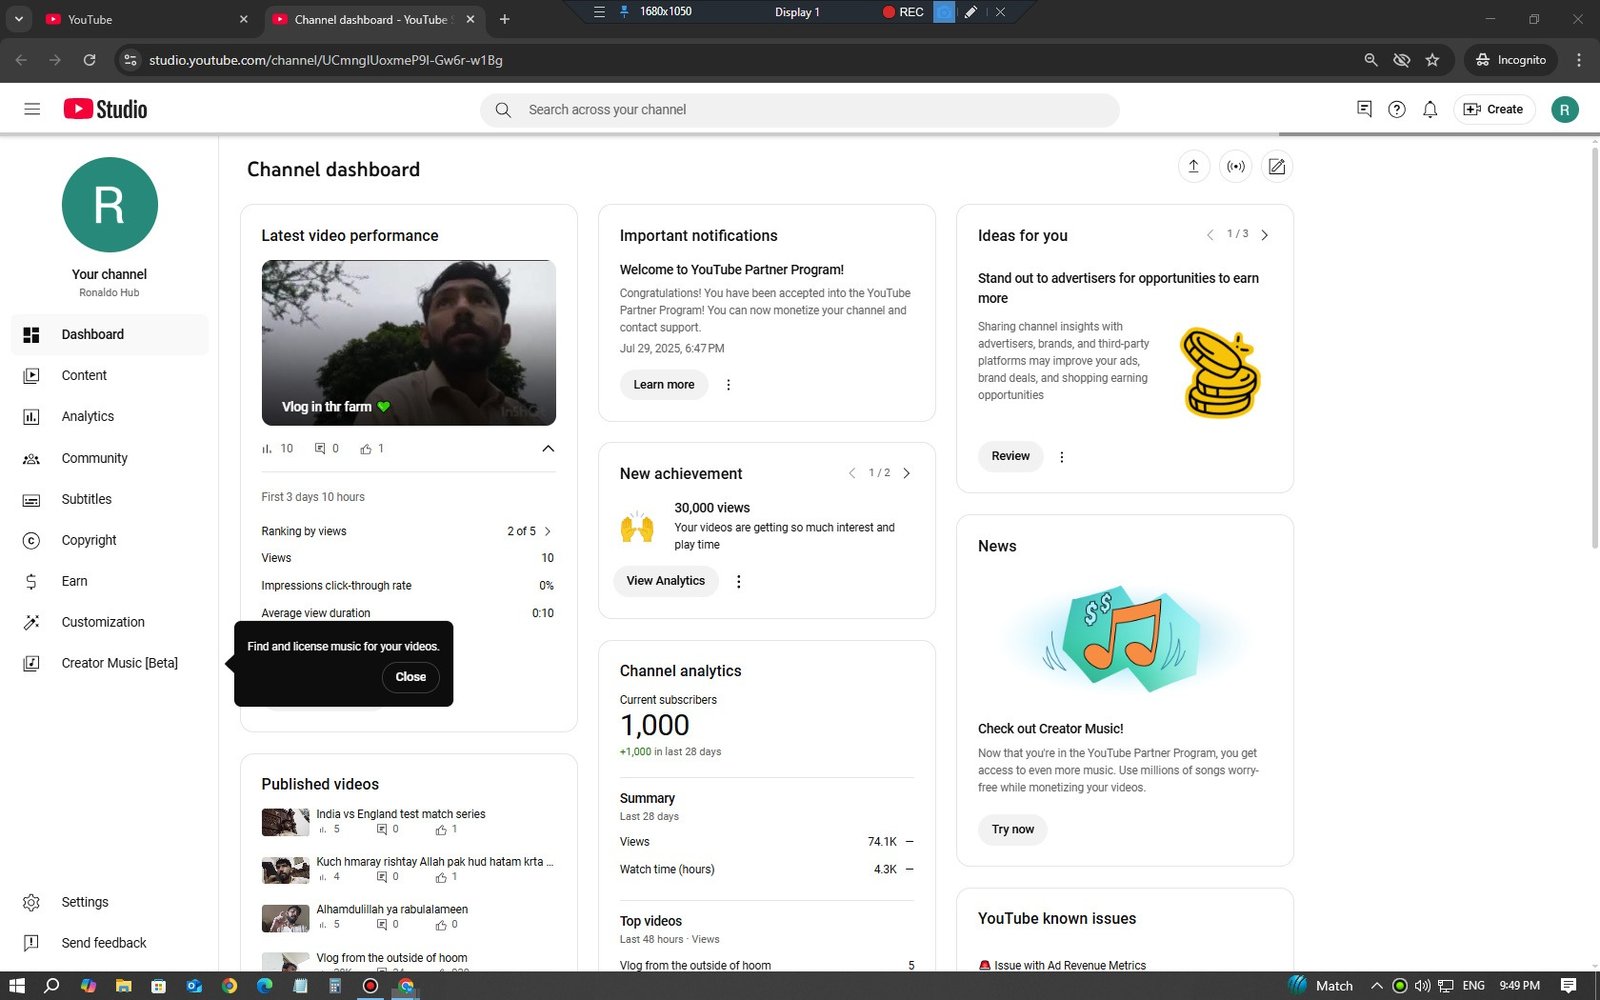Bookmark this page with the star icon
This screenshot has width=1600, height=1000.
coord(1432,60)
